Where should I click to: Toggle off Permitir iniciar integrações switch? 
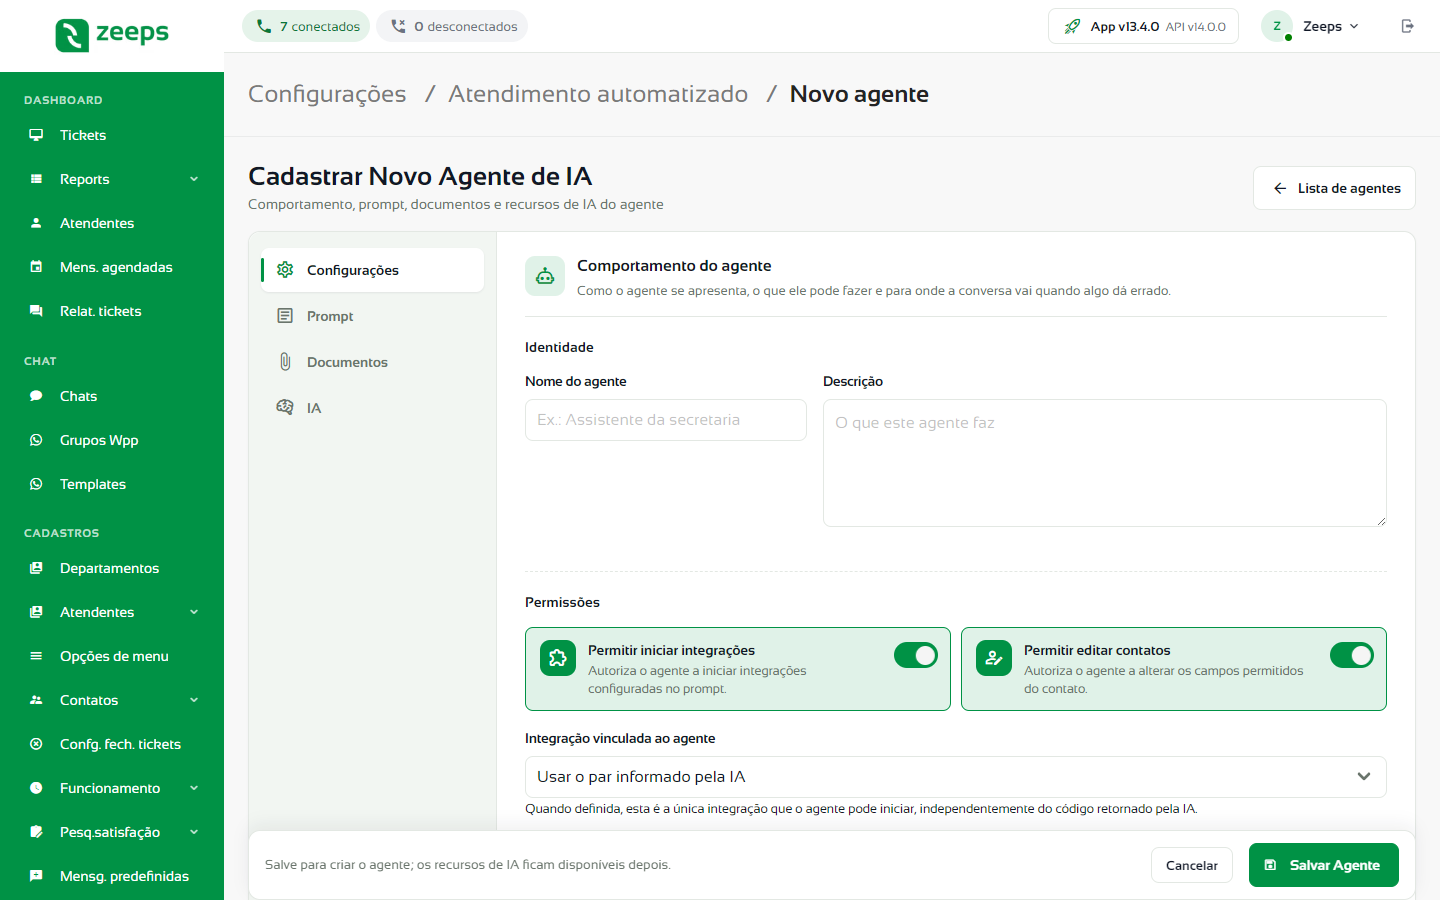(916, 655)
